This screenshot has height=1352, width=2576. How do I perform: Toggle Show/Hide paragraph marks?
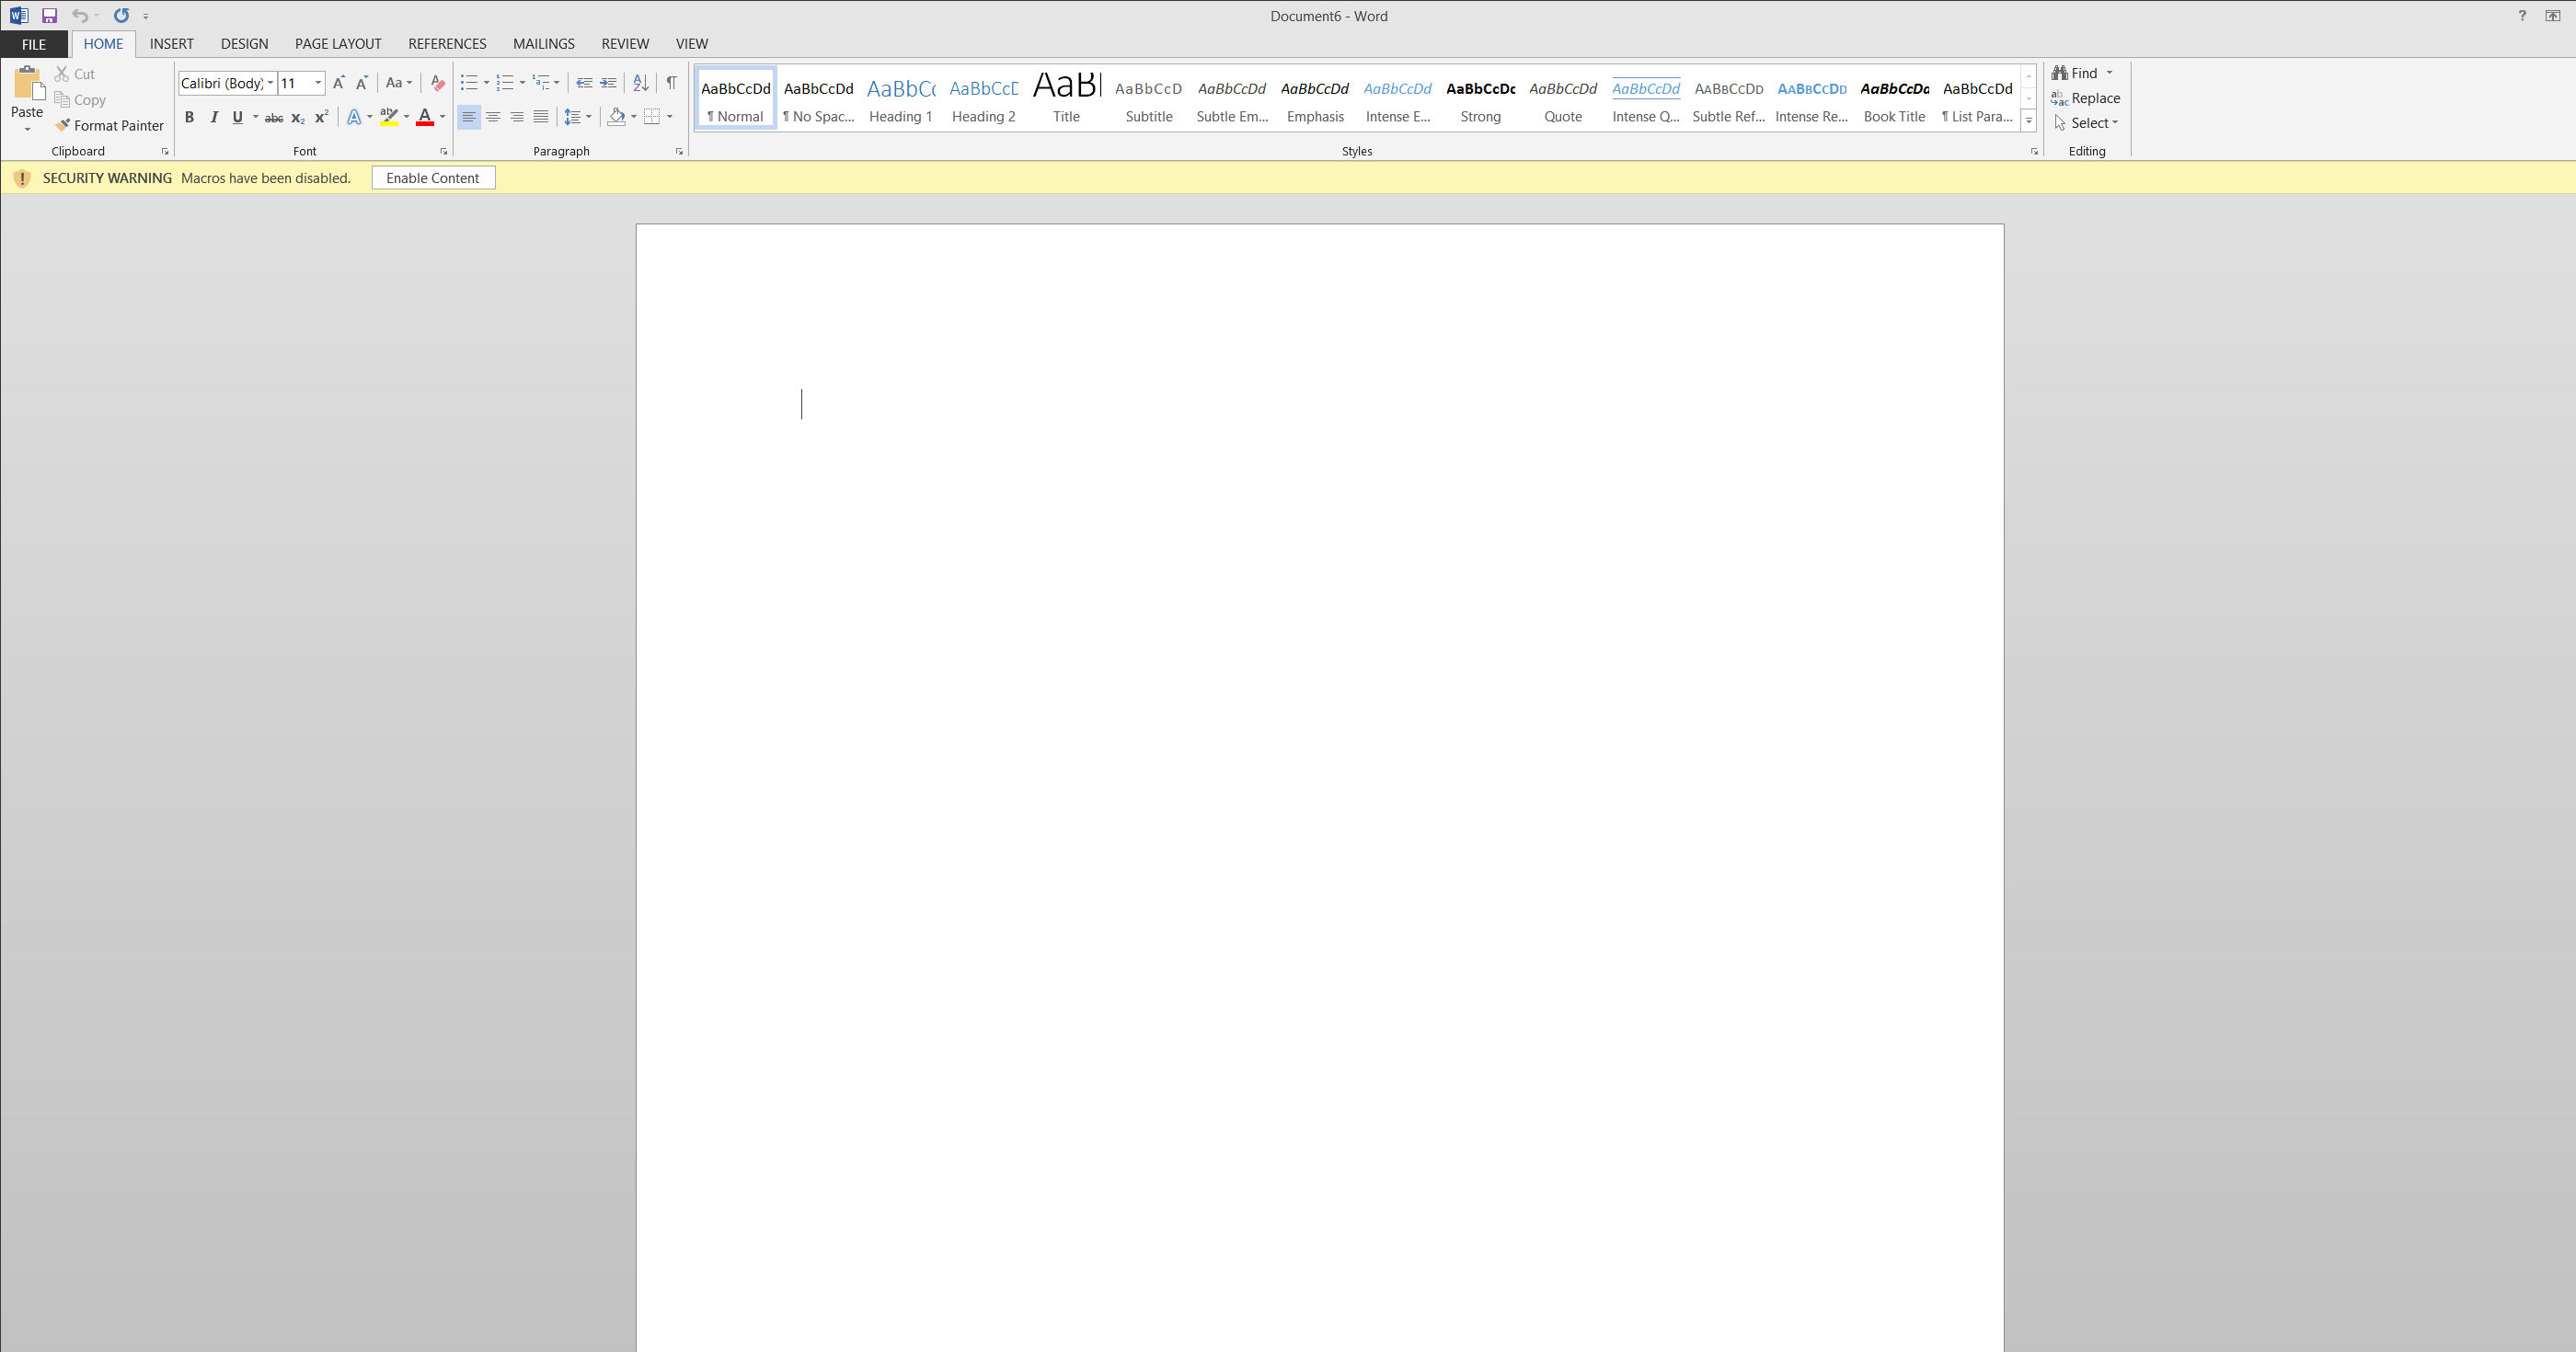point(671,83)
